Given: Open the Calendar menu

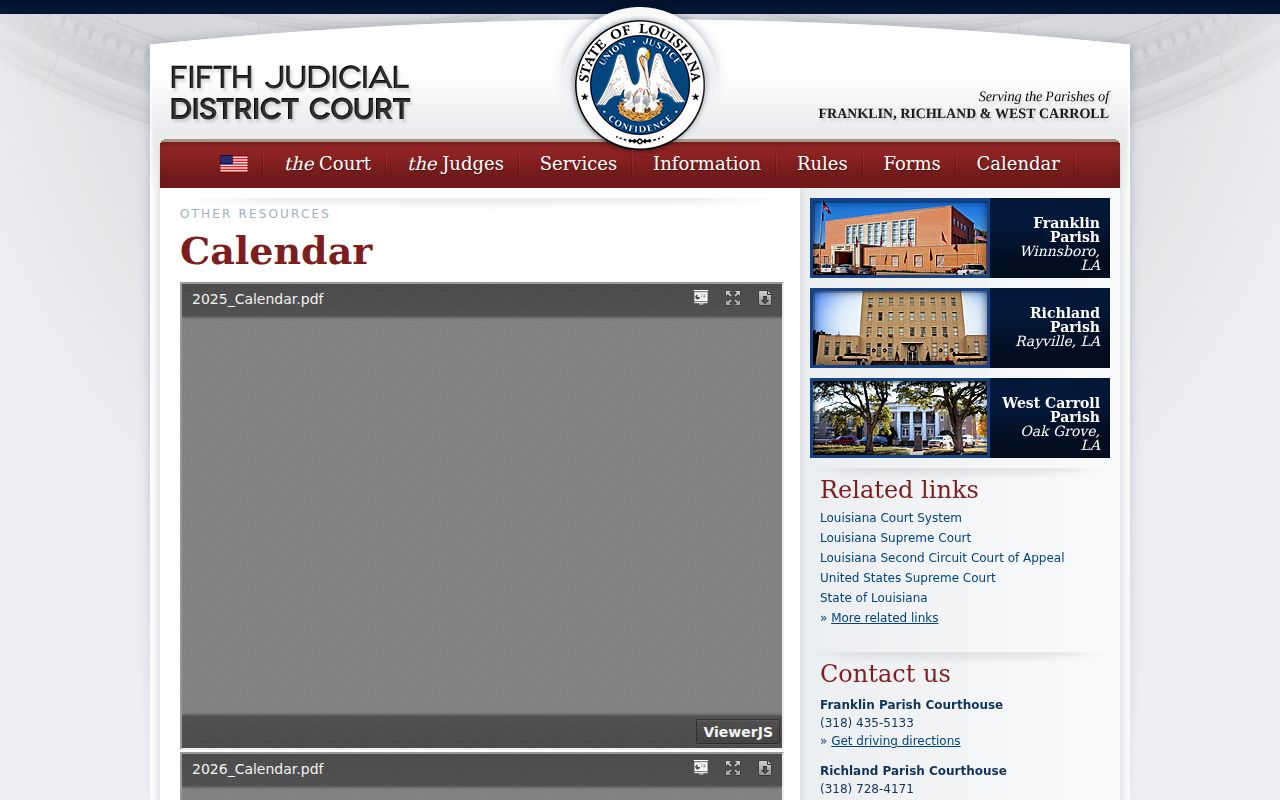Looking at the screenshot, I should [x=1018, y=164].
